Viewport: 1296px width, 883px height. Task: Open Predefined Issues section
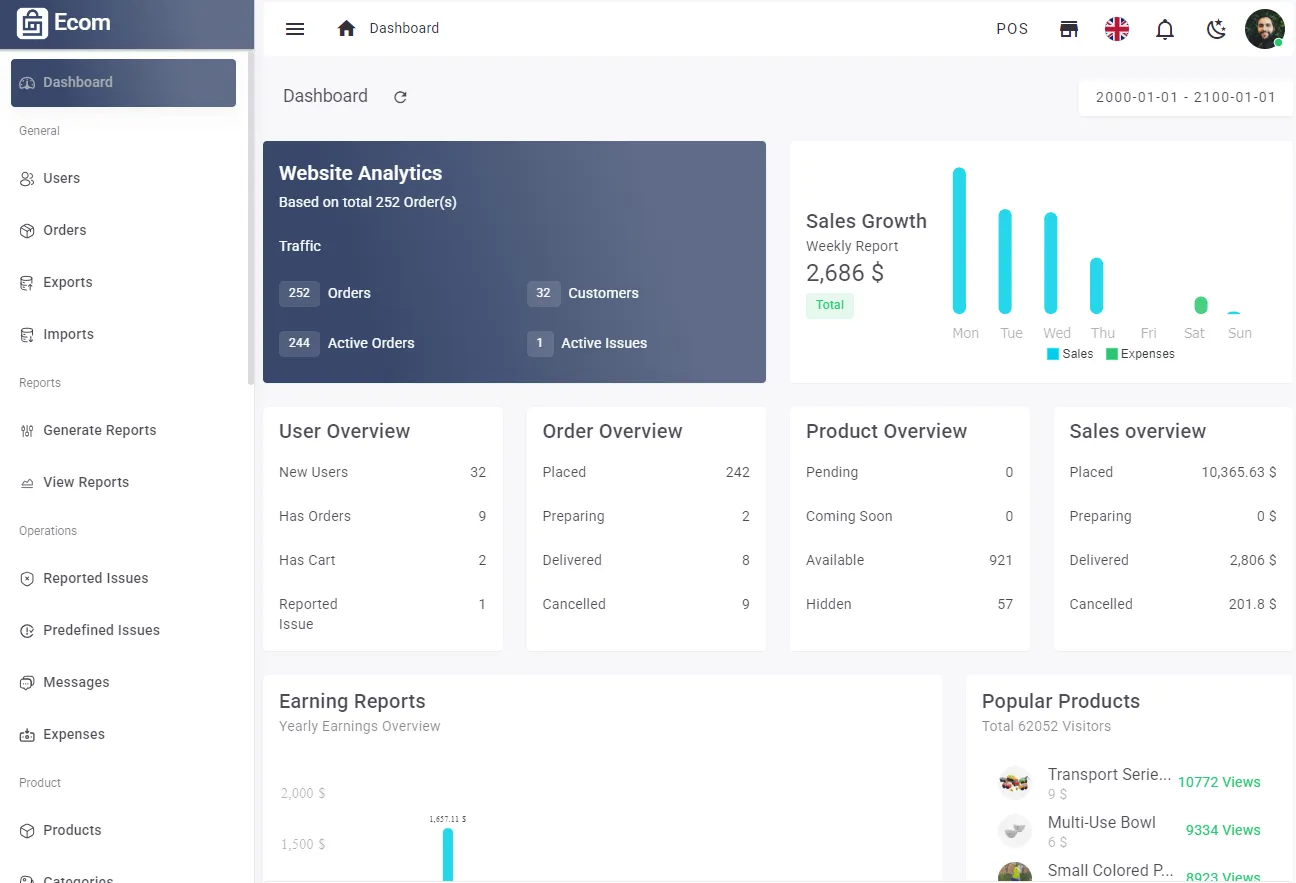click(101, 630)
